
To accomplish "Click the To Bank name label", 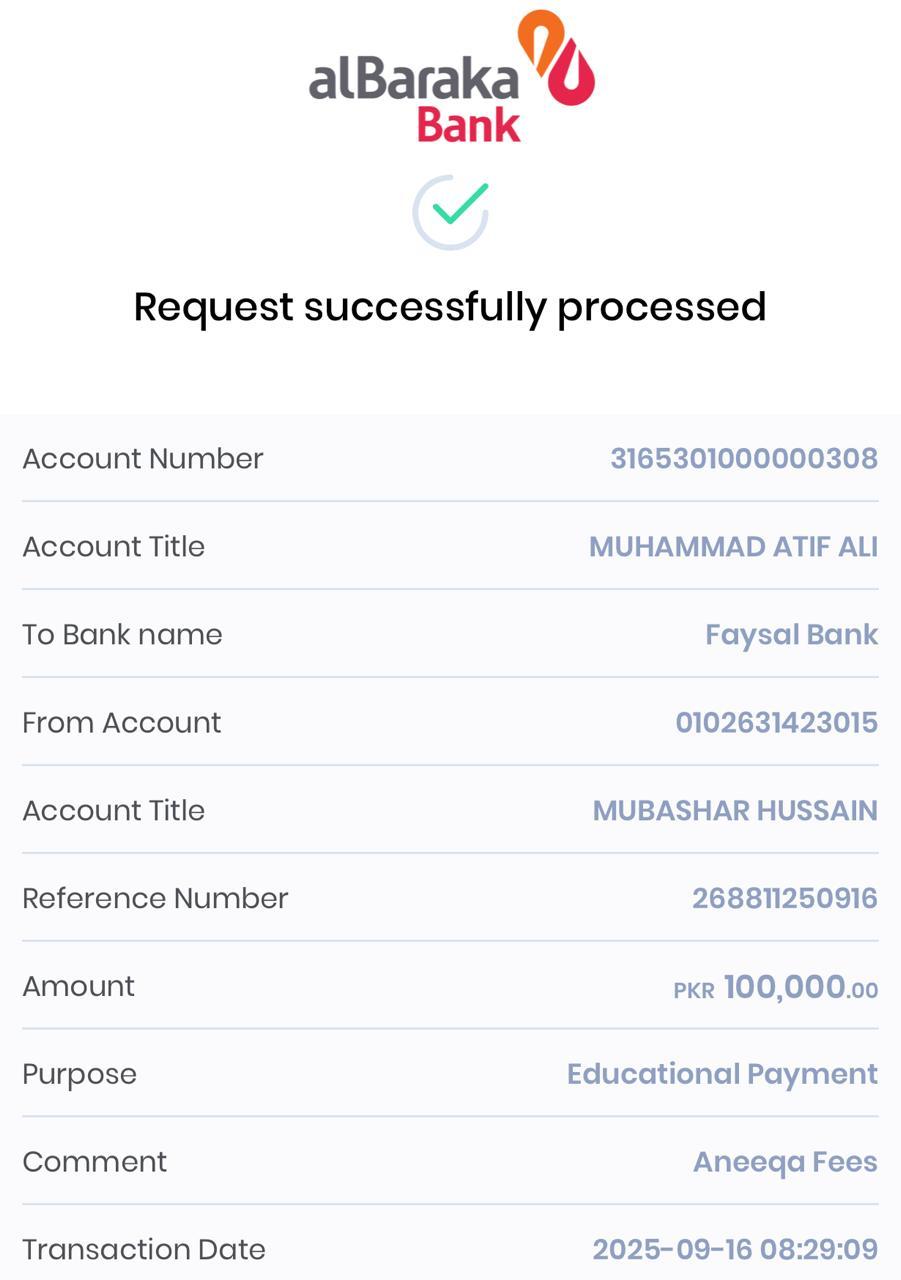I will point(122,635).
